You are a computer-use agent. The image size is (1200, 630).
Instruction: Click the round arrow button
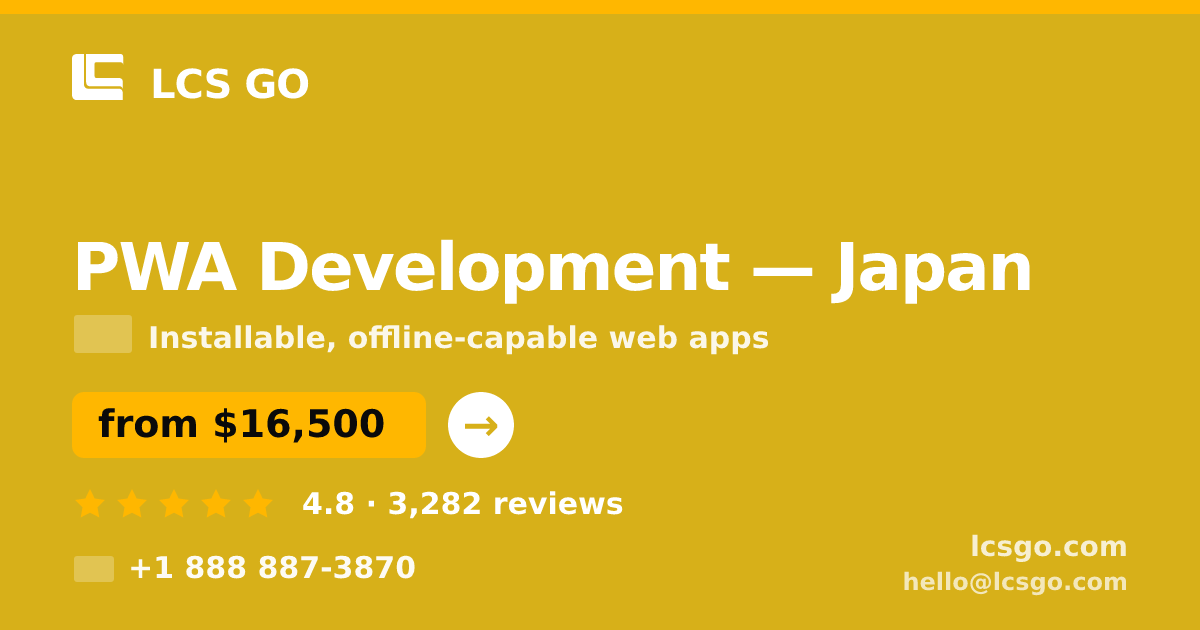[x=481, y=425]
